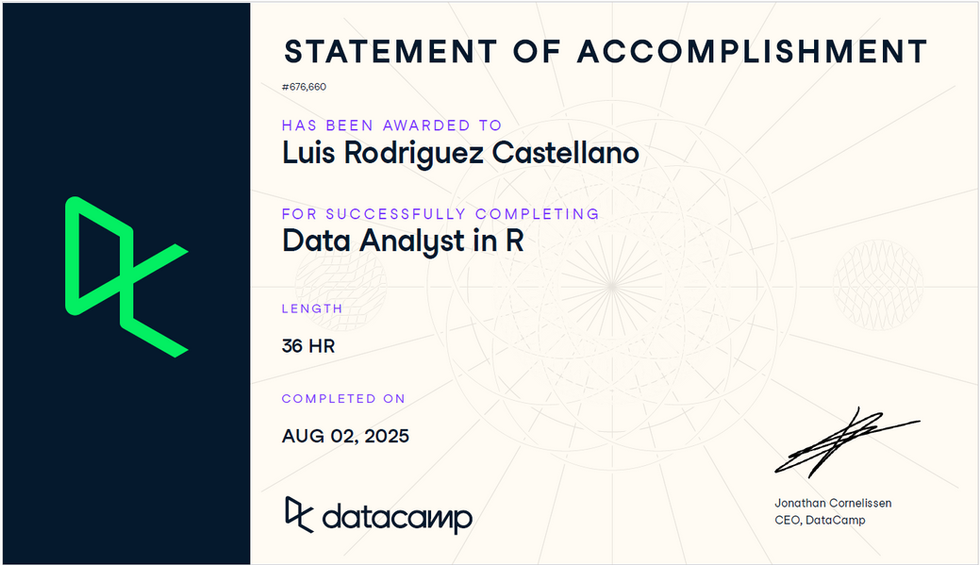Click the central radial guilloche pattern
Image resolution: width=980 pixels, height=565 pixels.
(x=612, y=286)
